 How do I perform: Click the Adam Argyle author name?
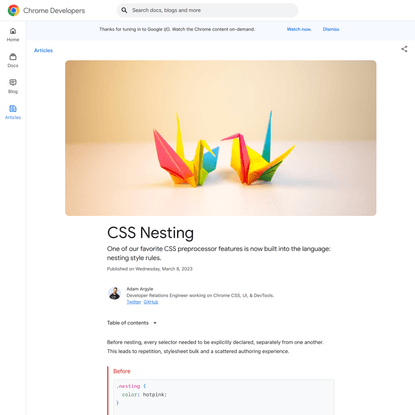click(140, 289)
